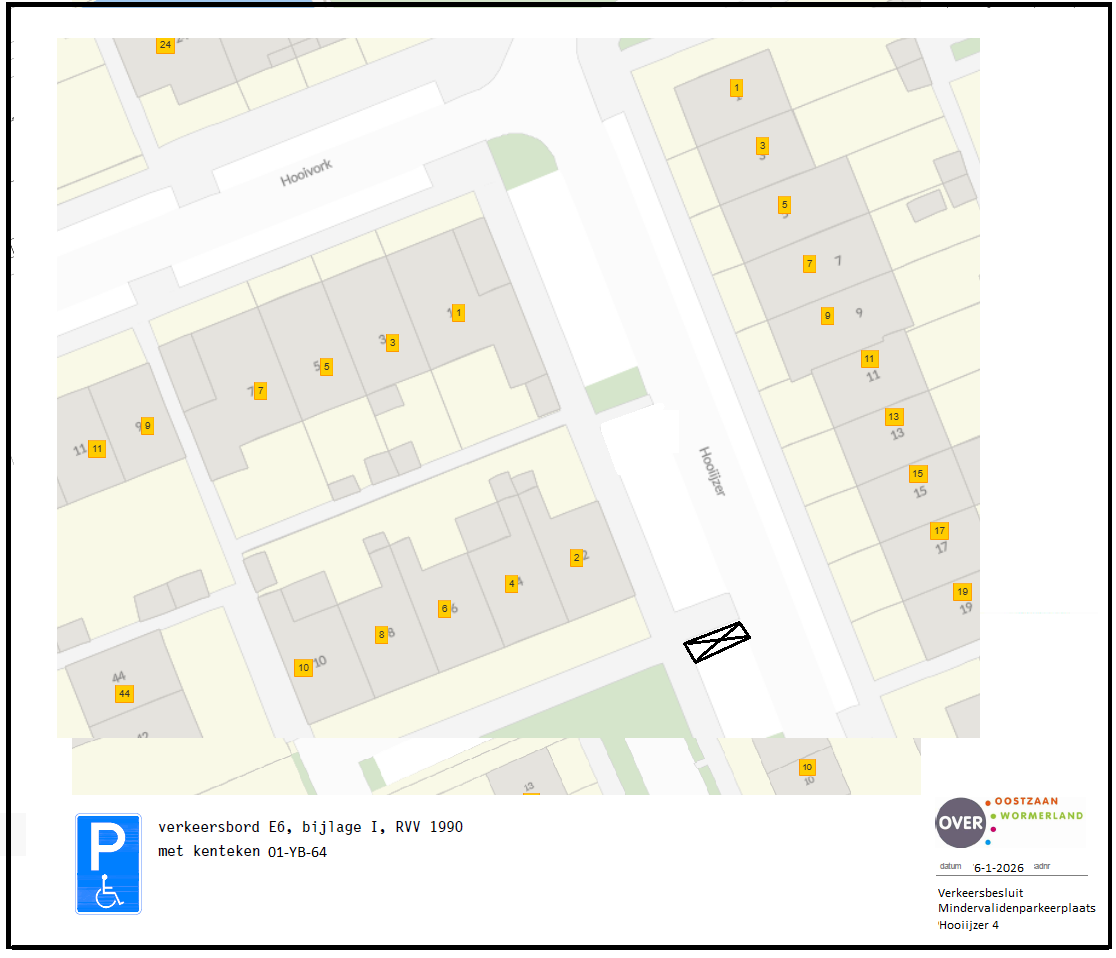The image size is (1116, 958).
Task: Click the Hooijzer street name on map
Action: pyautogui.click(x=710, y=470)
